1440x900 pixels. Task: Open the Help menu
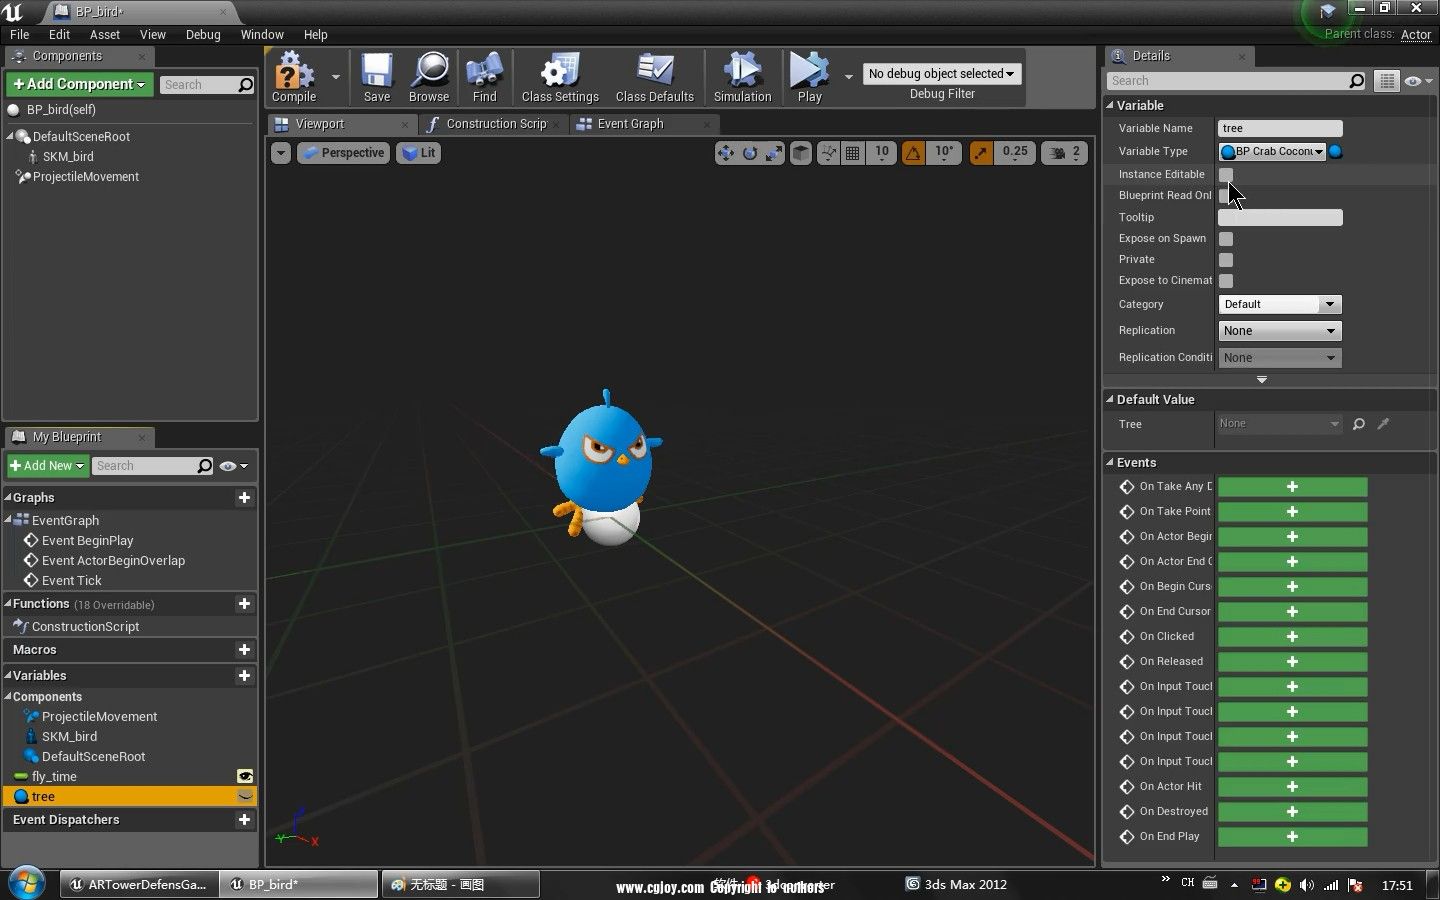[315, 34]
